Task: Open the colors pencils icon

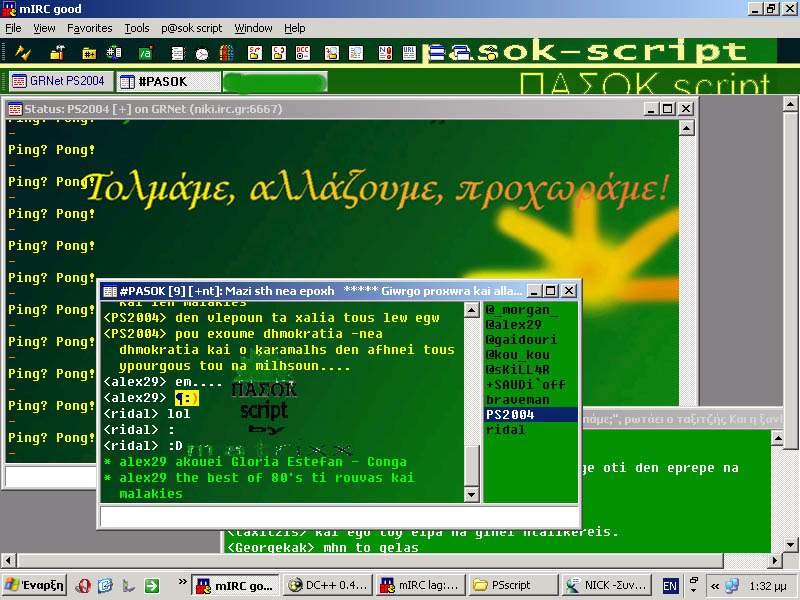Action: point(226,53)
